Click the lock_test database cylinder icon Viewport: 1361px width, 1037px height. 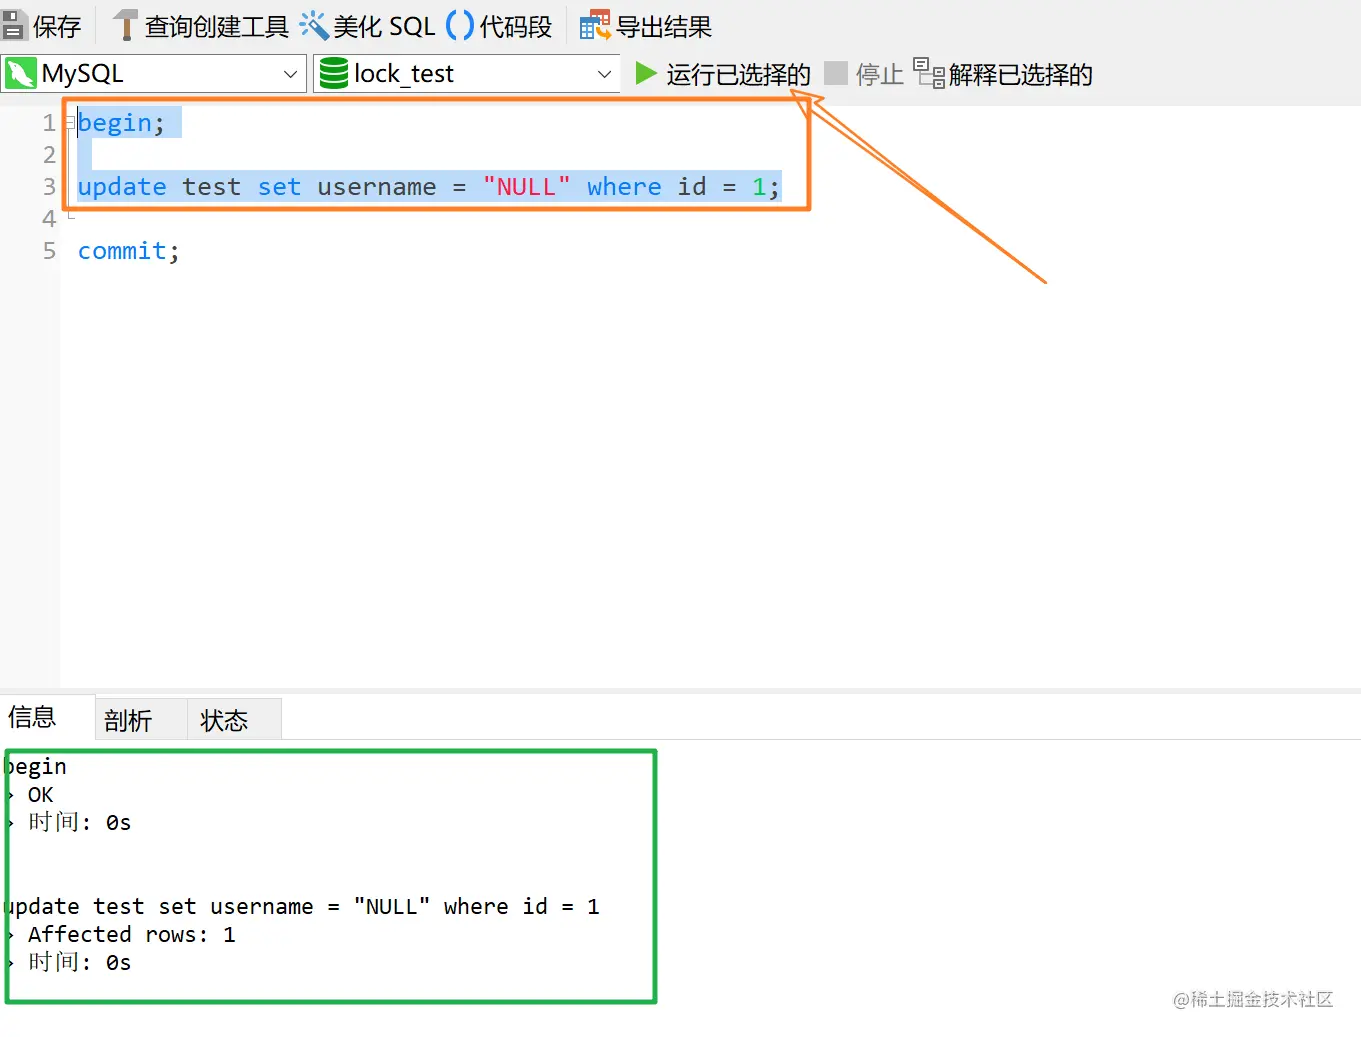(334, 73)
